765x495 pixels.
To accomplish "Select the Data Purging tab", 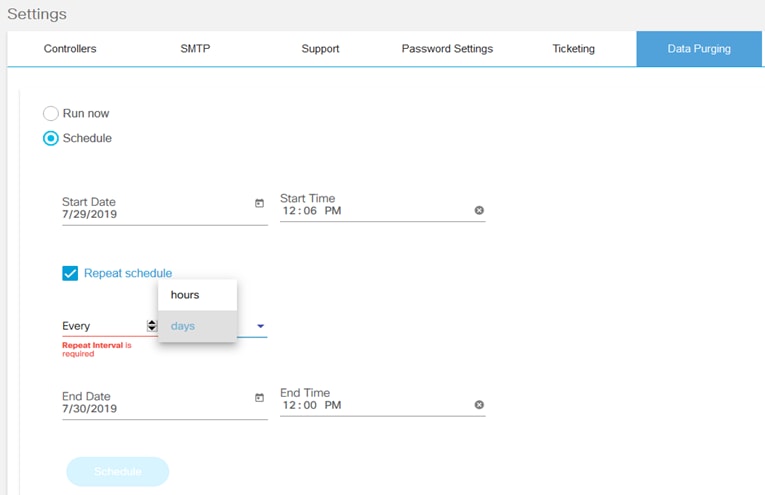I will 699,48.
